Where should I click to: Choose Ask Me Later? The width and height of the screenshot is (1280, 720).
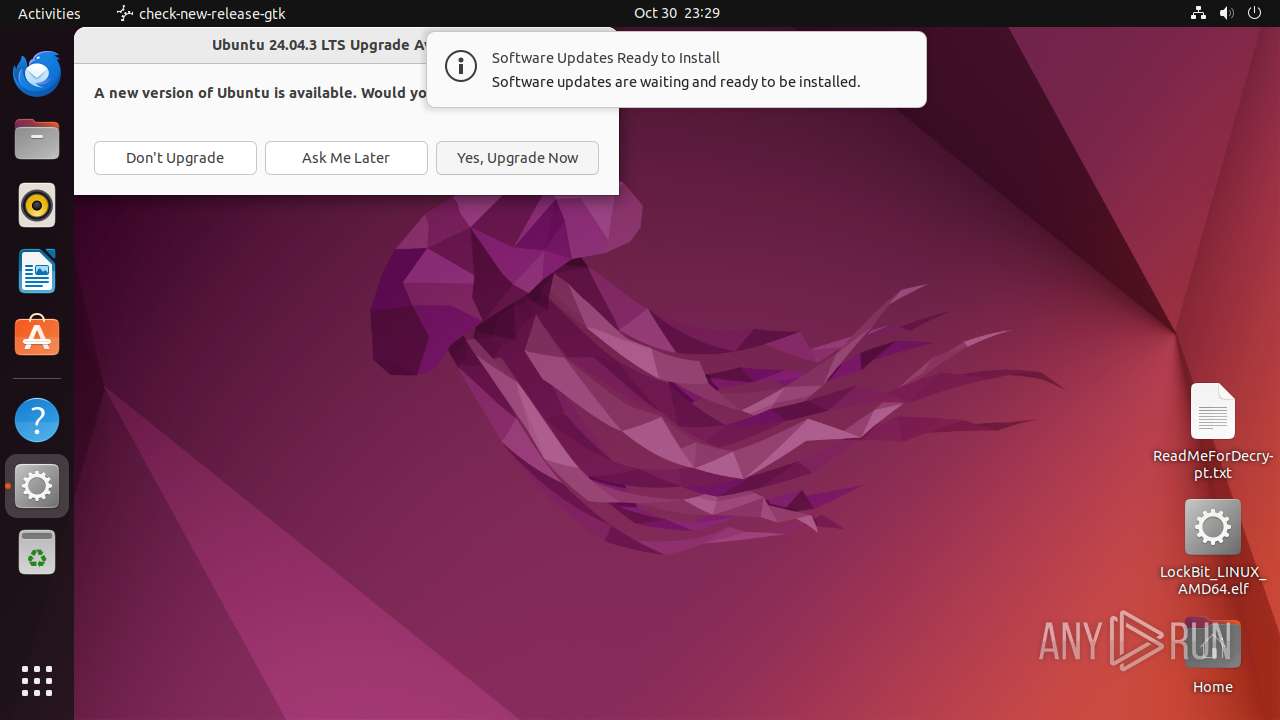pos(346,158)
